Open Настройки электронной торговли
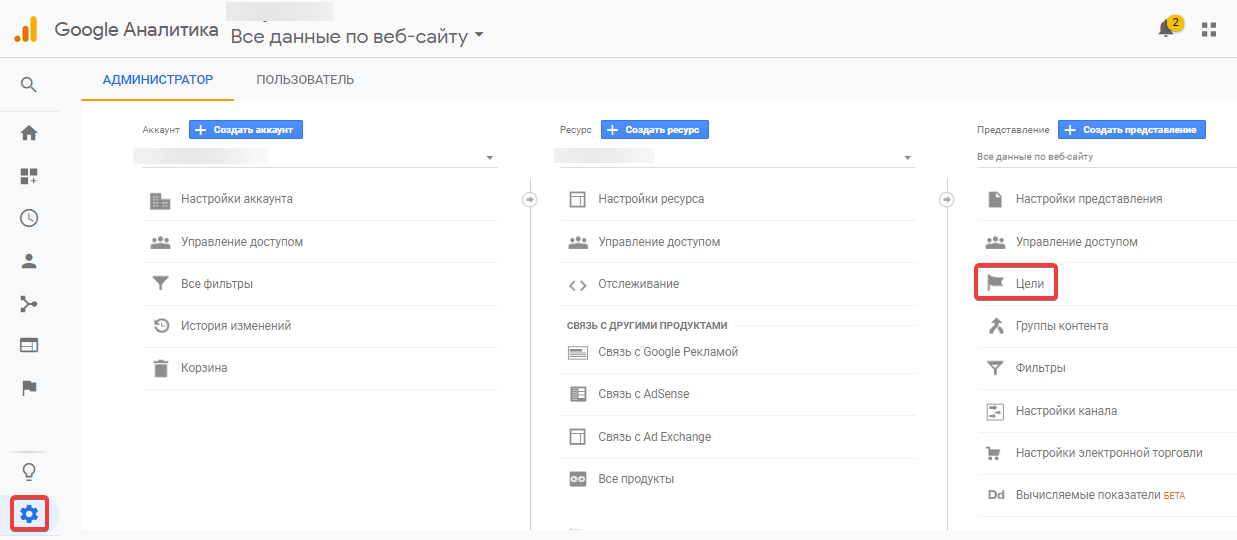1237x540 pixels. click(x=1108, y=453)
